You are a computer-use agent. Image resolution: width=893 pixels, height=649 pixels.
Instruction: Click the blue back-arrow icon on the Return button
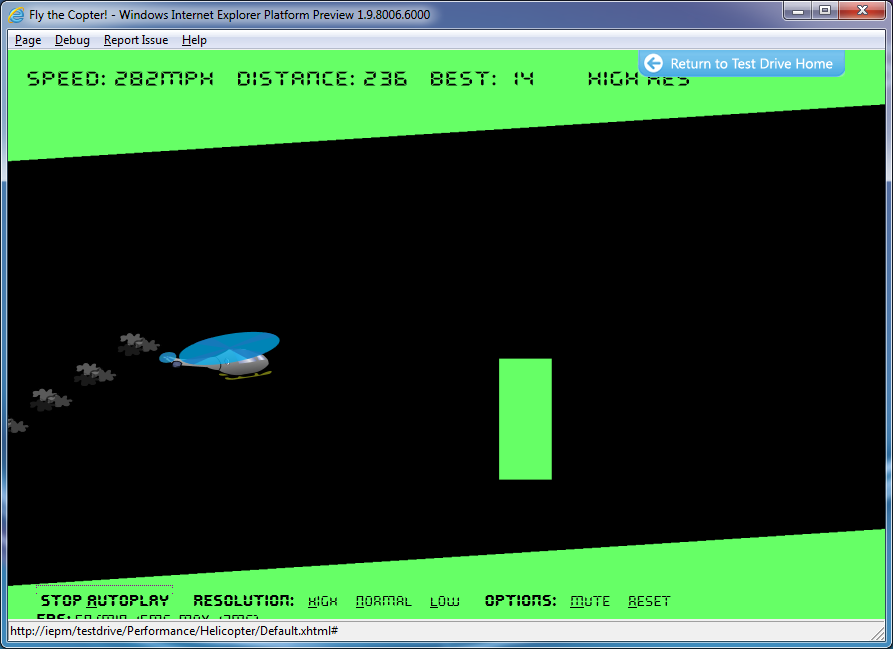pyautogui.click(x=655, y=63)
